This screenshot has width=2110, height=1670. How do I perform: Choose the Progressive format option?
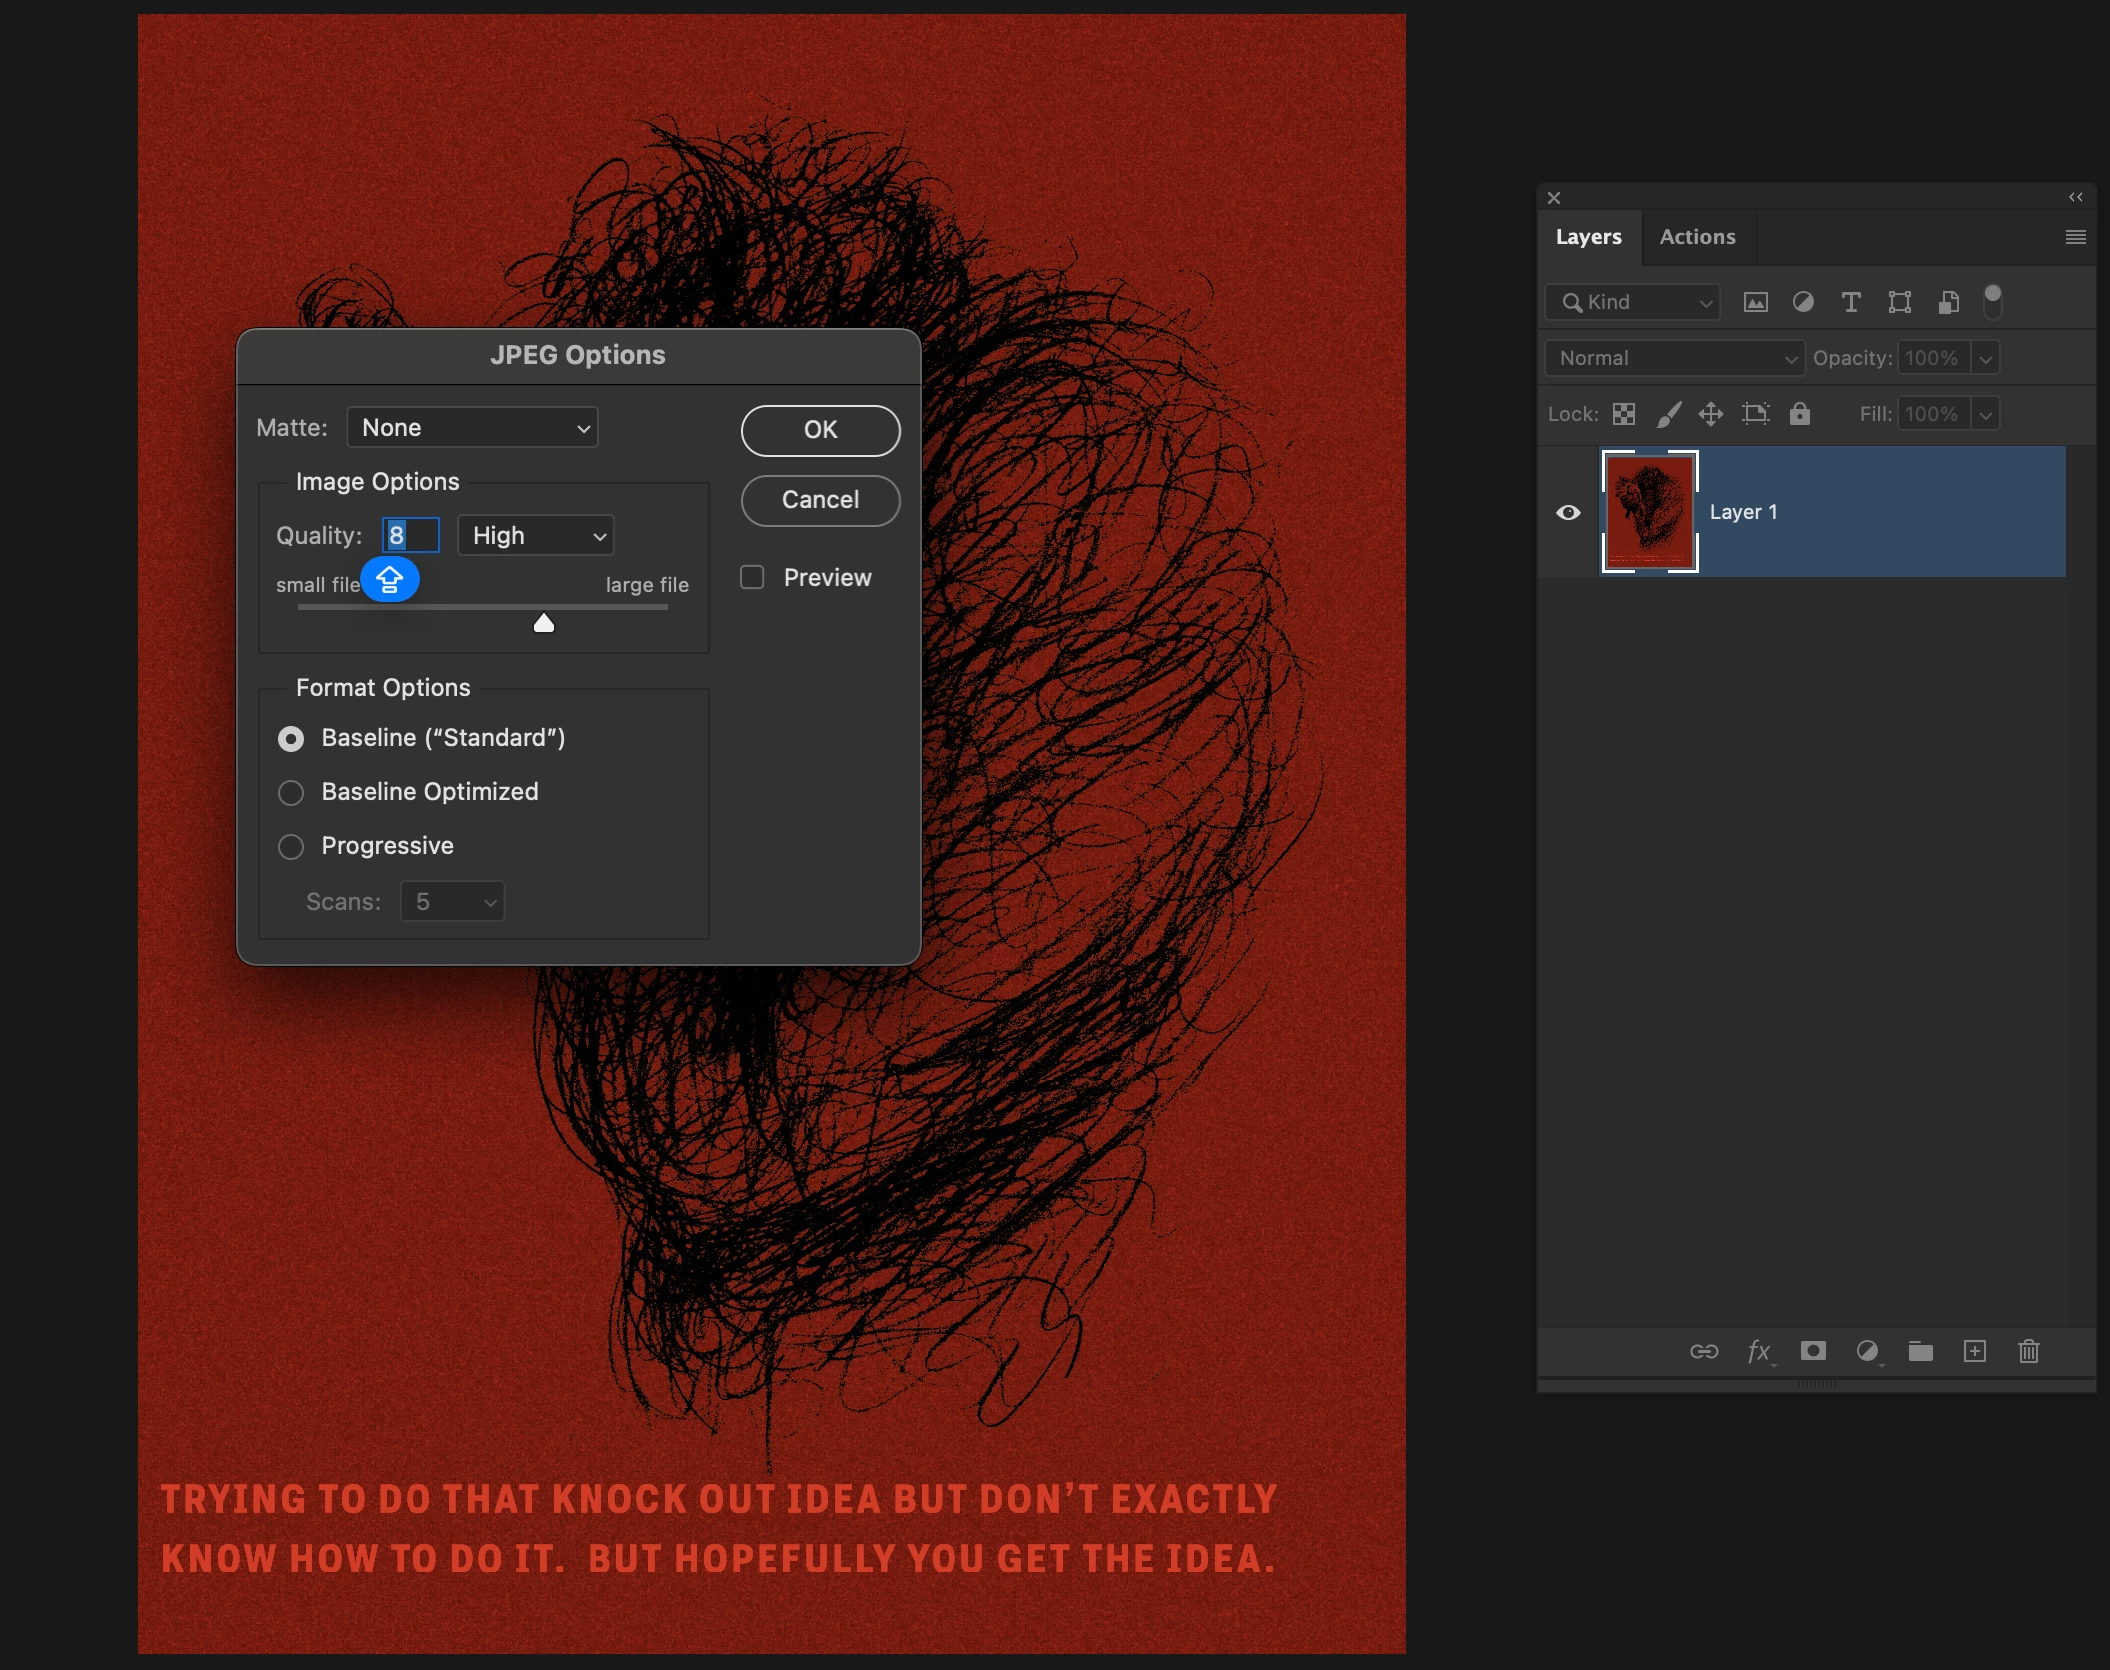point(291,847)
